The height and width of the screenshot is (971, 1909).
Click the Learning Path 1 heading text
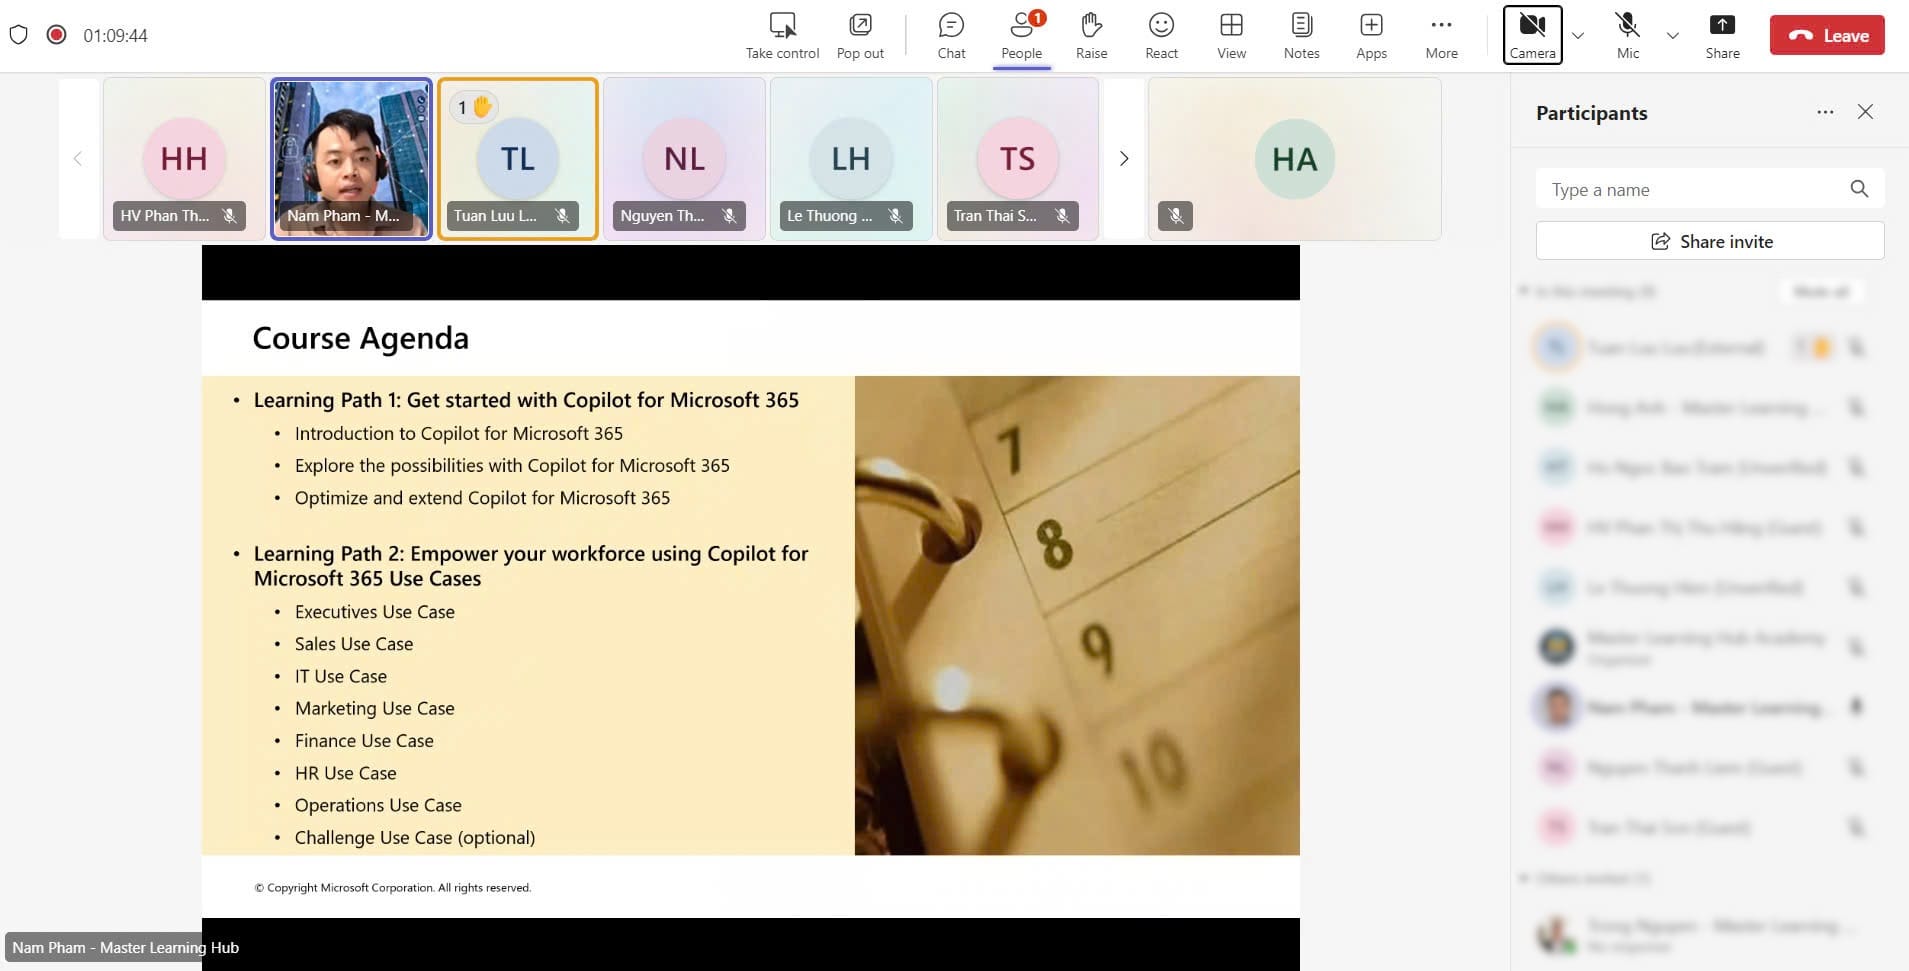526,400
